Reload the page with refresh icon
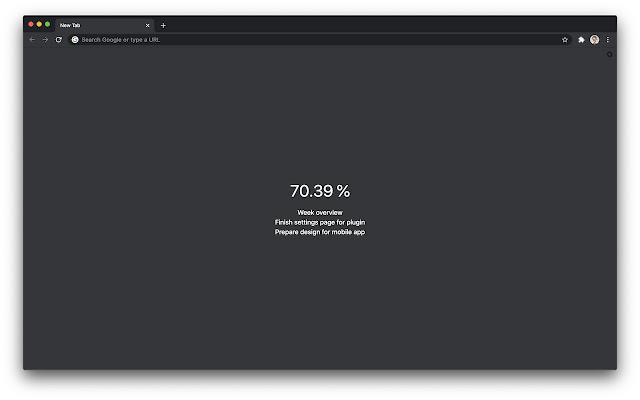 pyautogui.click(x=59, y=40)
